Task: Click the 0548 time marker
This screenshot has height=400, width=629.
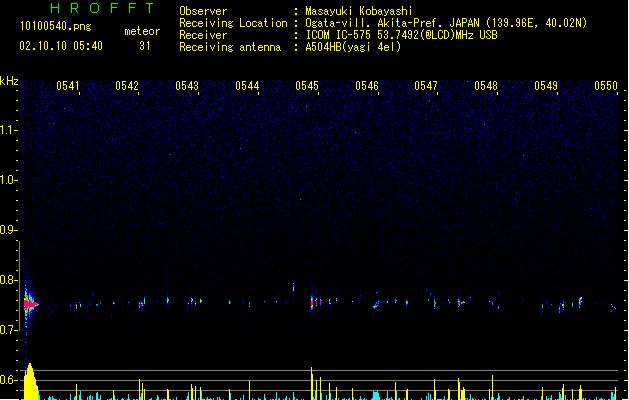Action: (486, 86)
